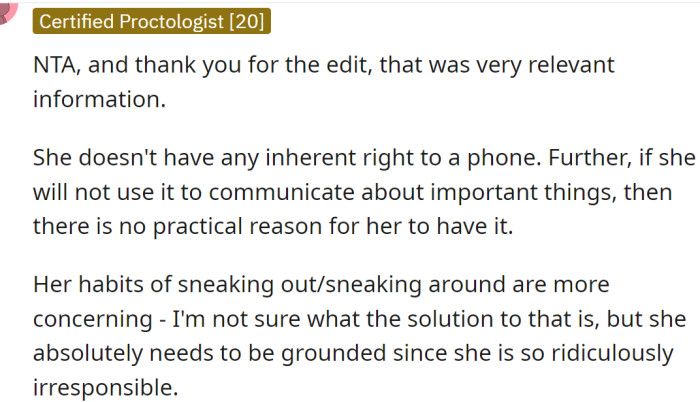Click the word 'information.' in the first paragraph

point(100,99)
